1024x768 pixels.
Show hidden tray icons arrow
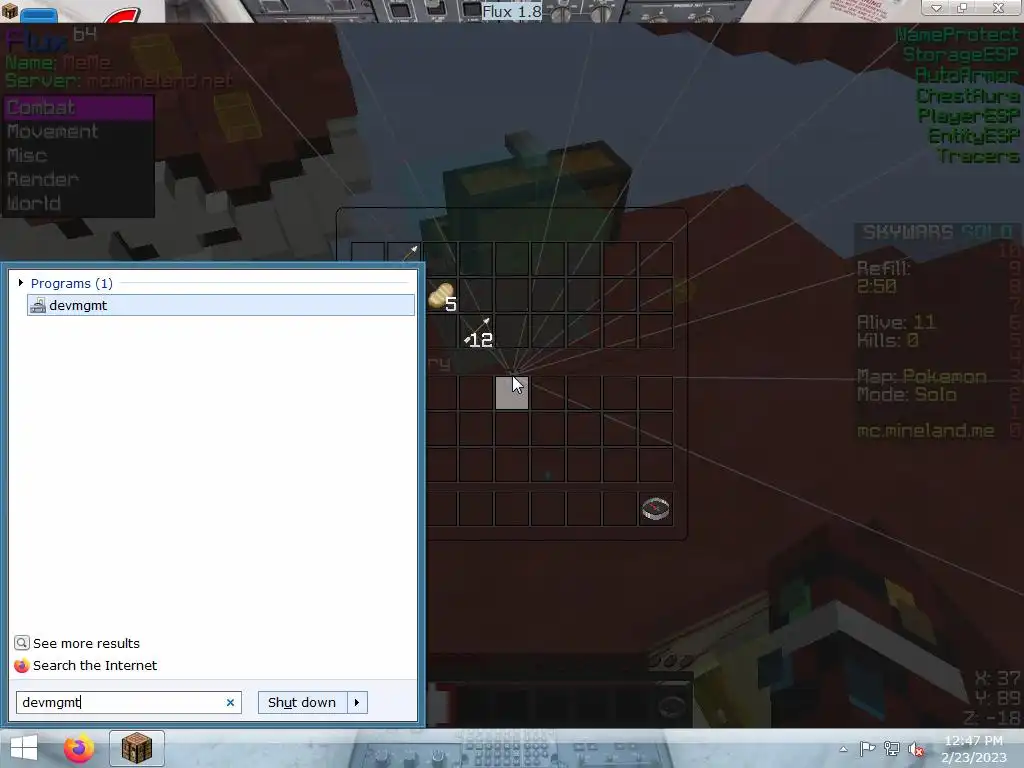click(x=843, y=749)
